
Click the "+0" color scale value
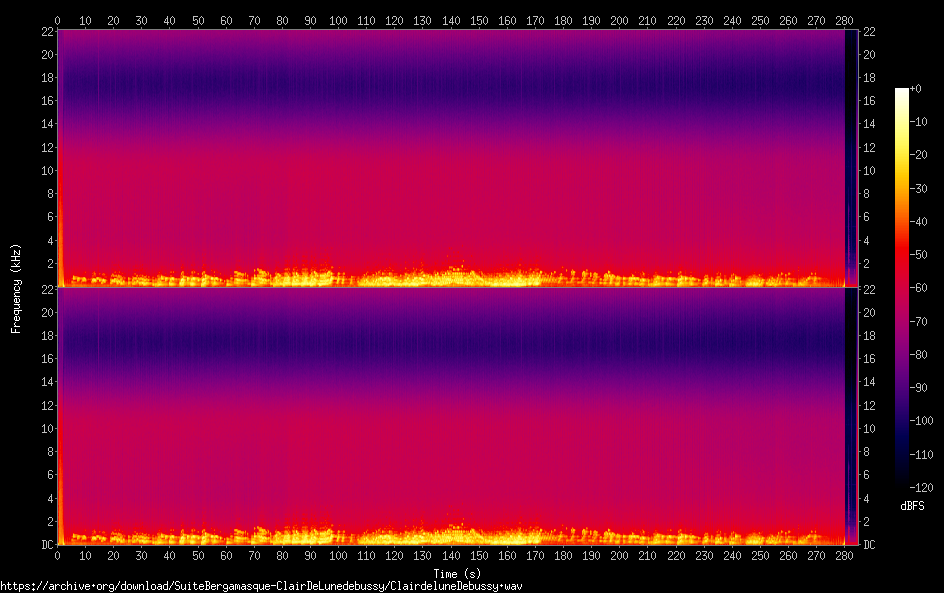click(915, 88)
